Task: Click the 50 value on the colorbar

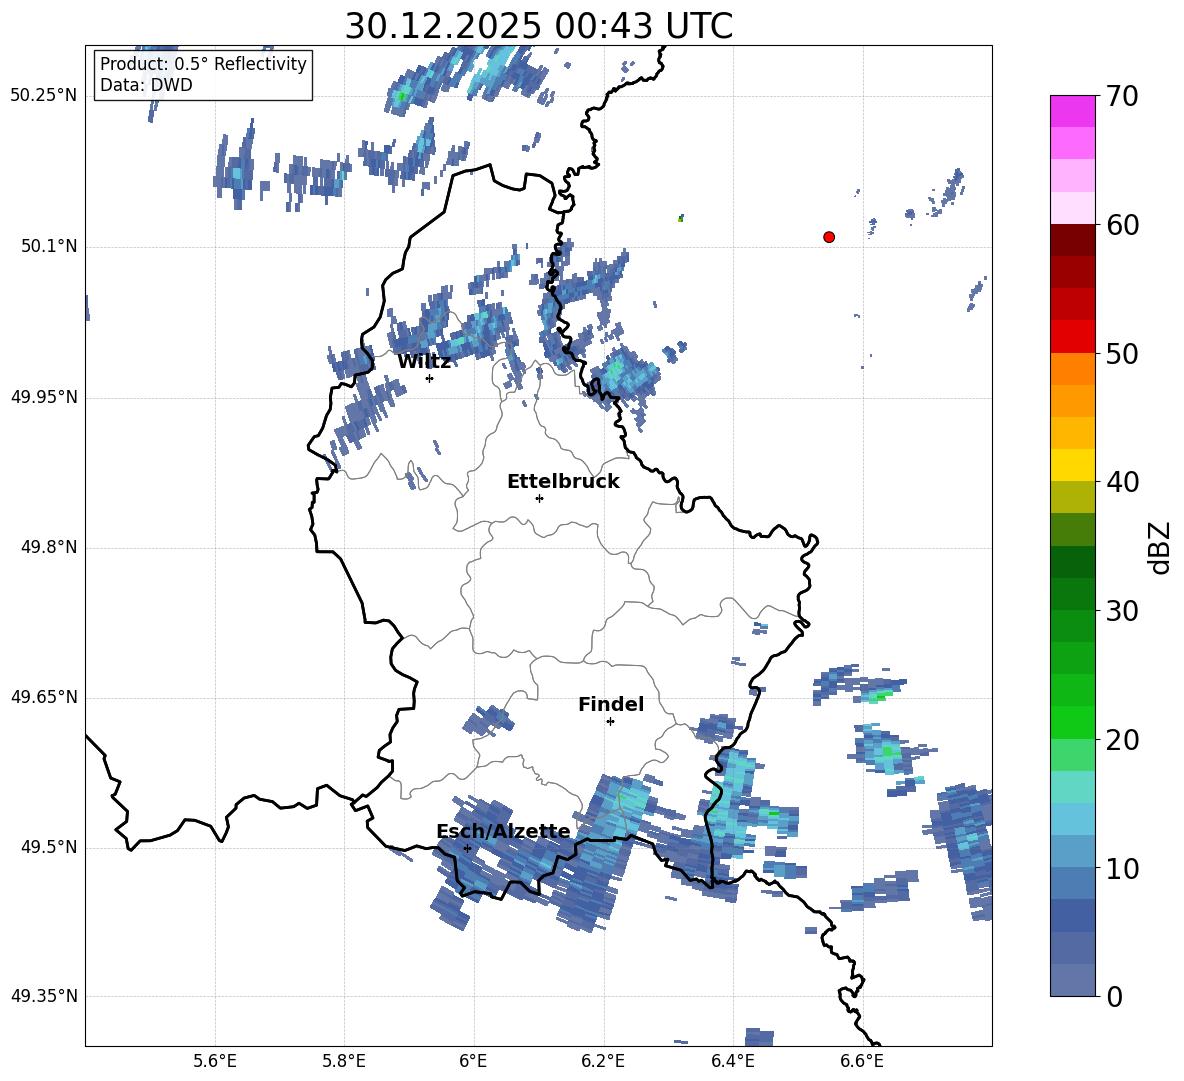Action: tap(1122, 354)
